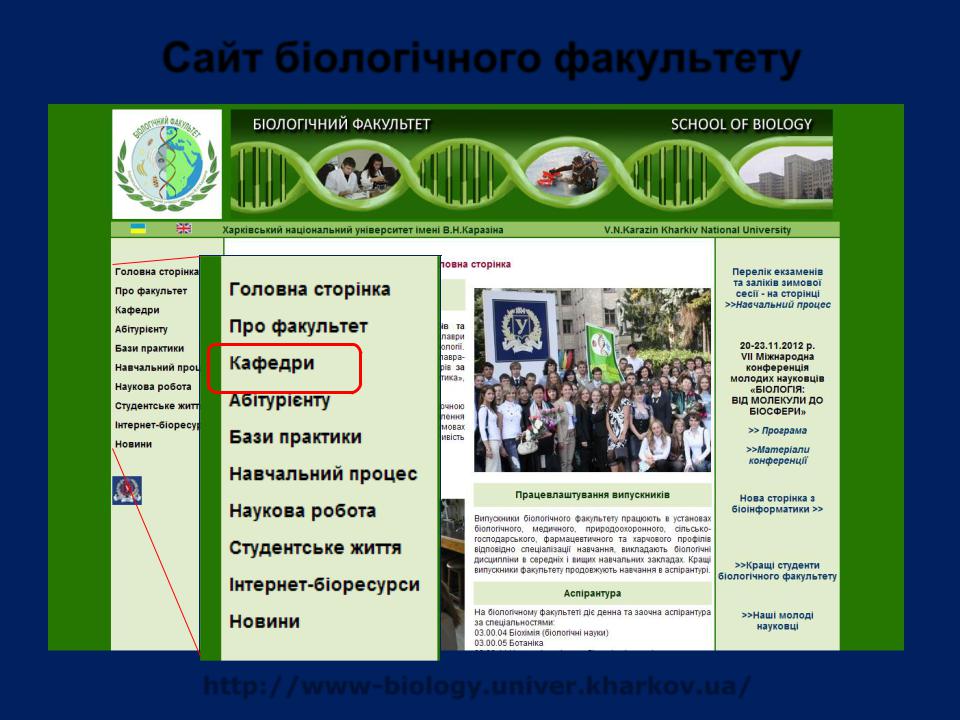Image resolution: width=960 pixels, height=720 pixels.
Task: Click the '03.00.05 Ботаніка' specialty line
Action: (x=509, y=643)
